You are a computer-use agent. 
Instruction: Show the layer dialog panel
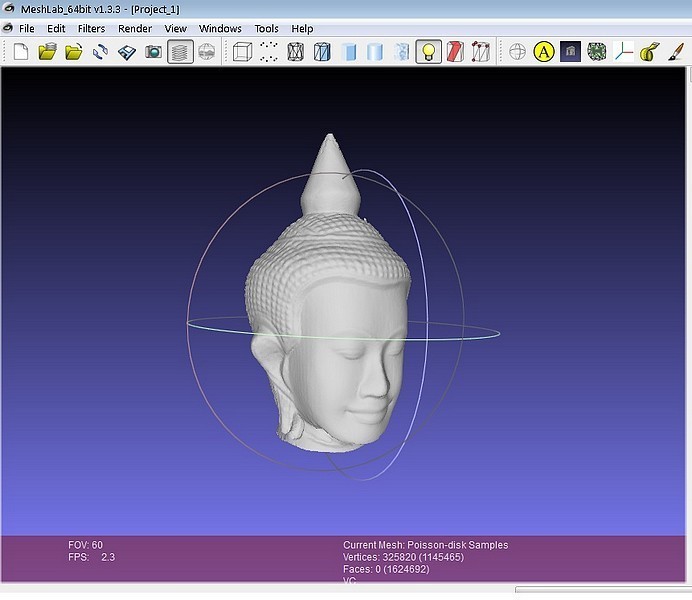click(180, 51)
